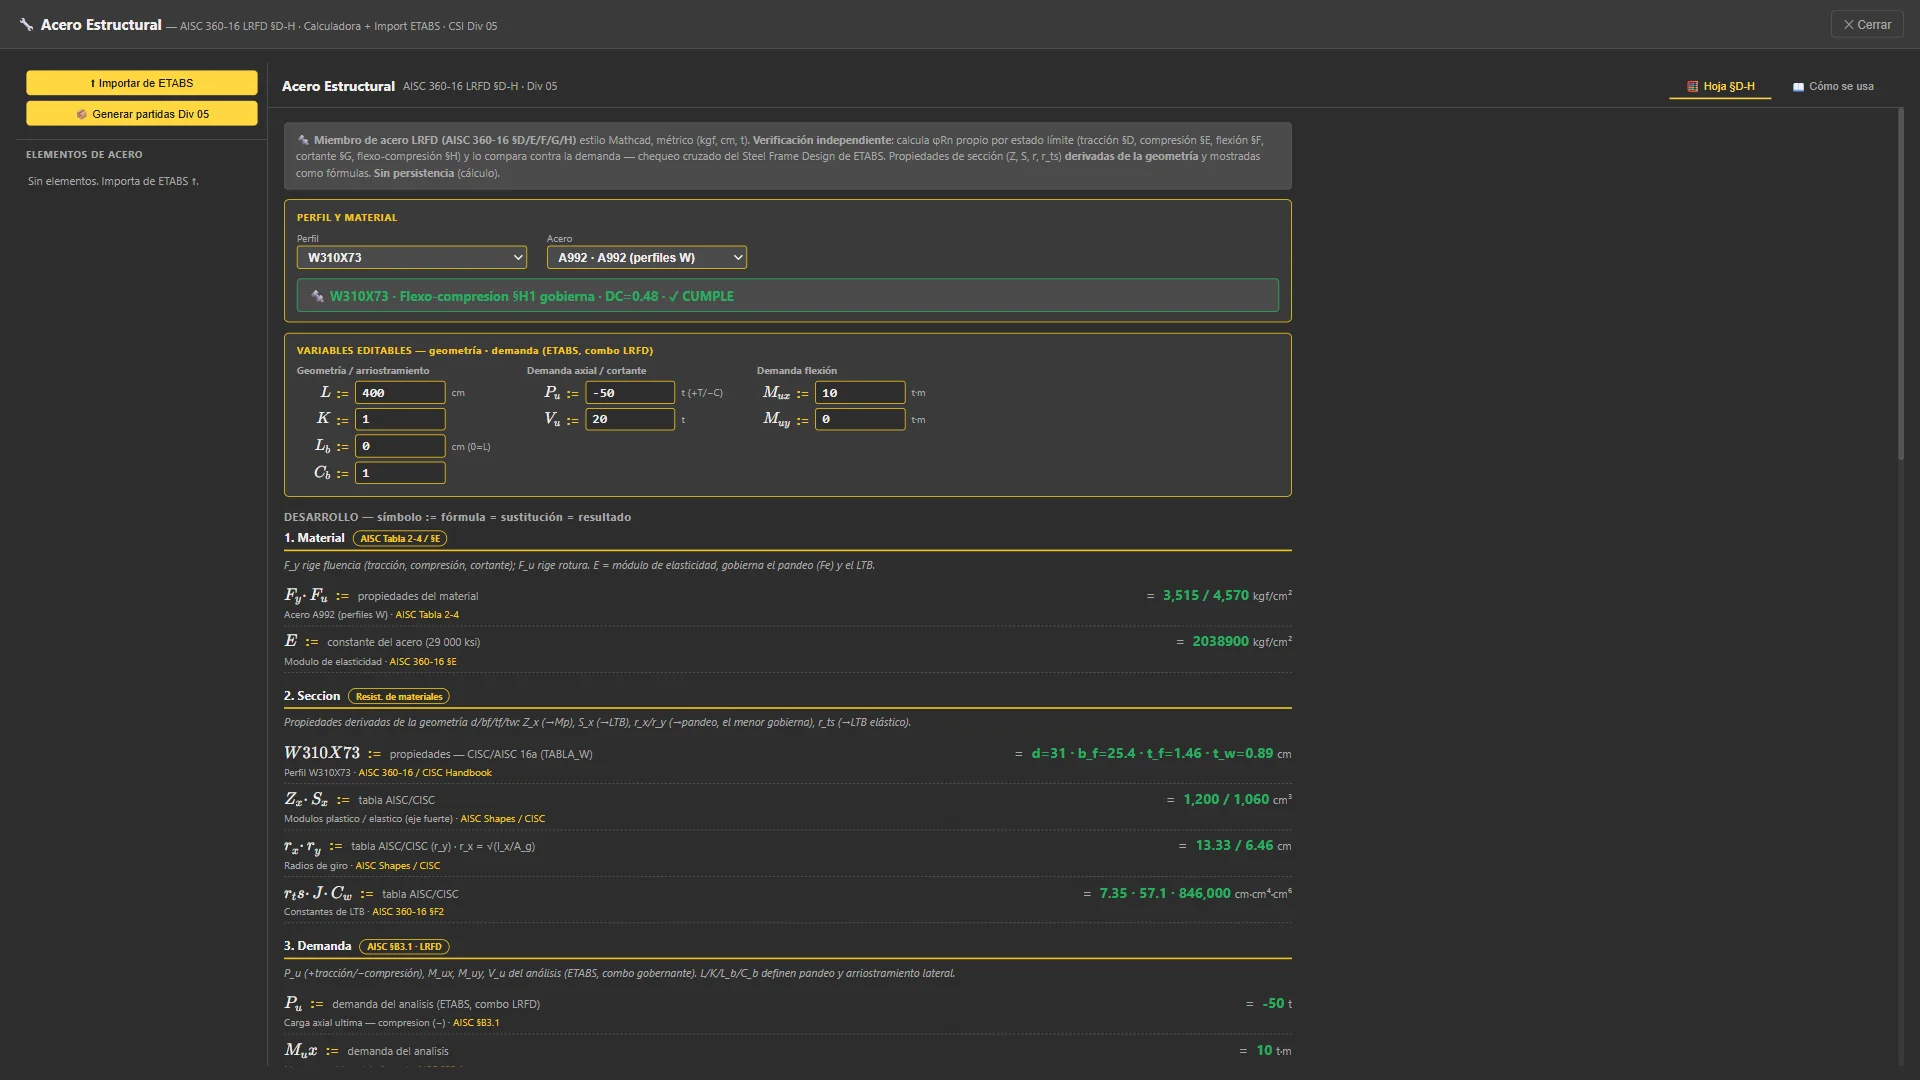
Task: Click the Generar partidas Div 05 button
Action: coord(142,114)
